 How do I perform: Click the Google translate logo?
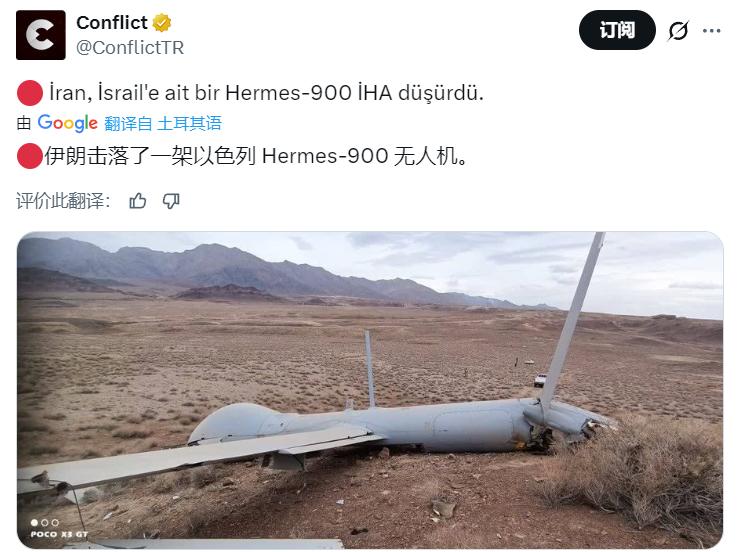pos(67,123)
